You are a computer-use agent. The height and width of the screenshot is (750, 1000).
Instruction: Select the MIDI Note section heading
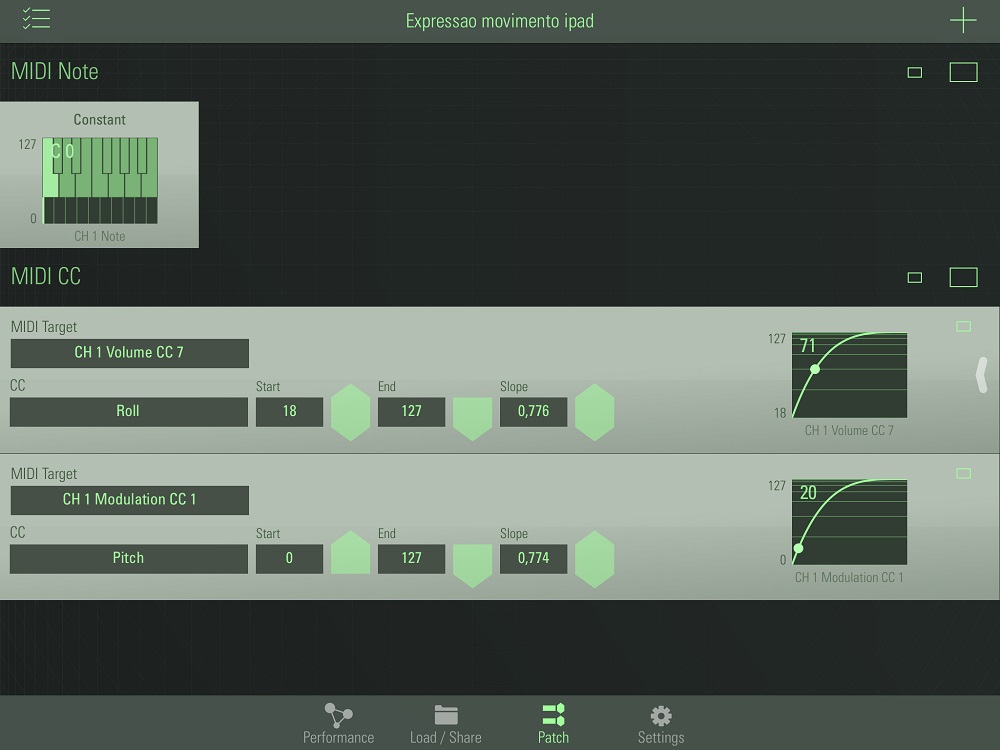[x=55, y=71]
